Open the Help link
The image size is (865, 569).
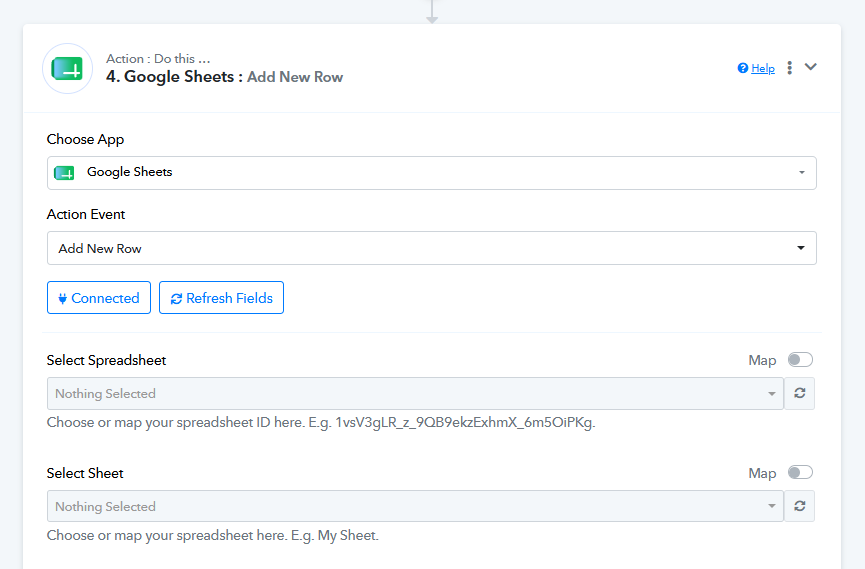coord(763,68)
